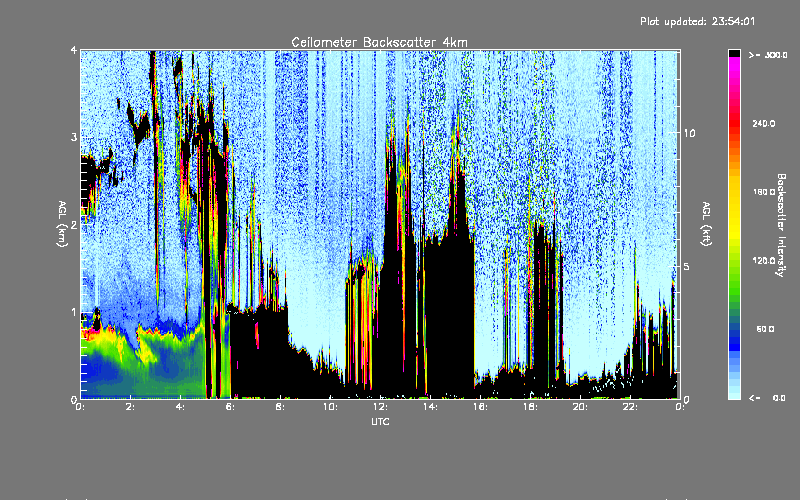Click the '8:' UTC hour tick label
Image resolution: width=800 pixels, height=500 pixels.
tap(281, 407)
